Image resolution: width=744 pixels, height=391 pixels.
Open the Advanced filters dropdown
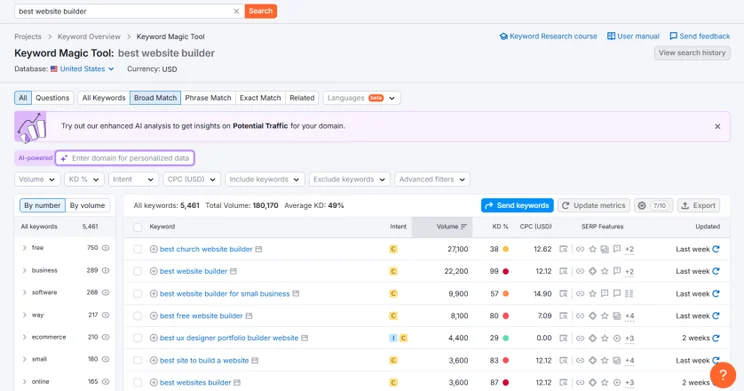pos(432,179)
